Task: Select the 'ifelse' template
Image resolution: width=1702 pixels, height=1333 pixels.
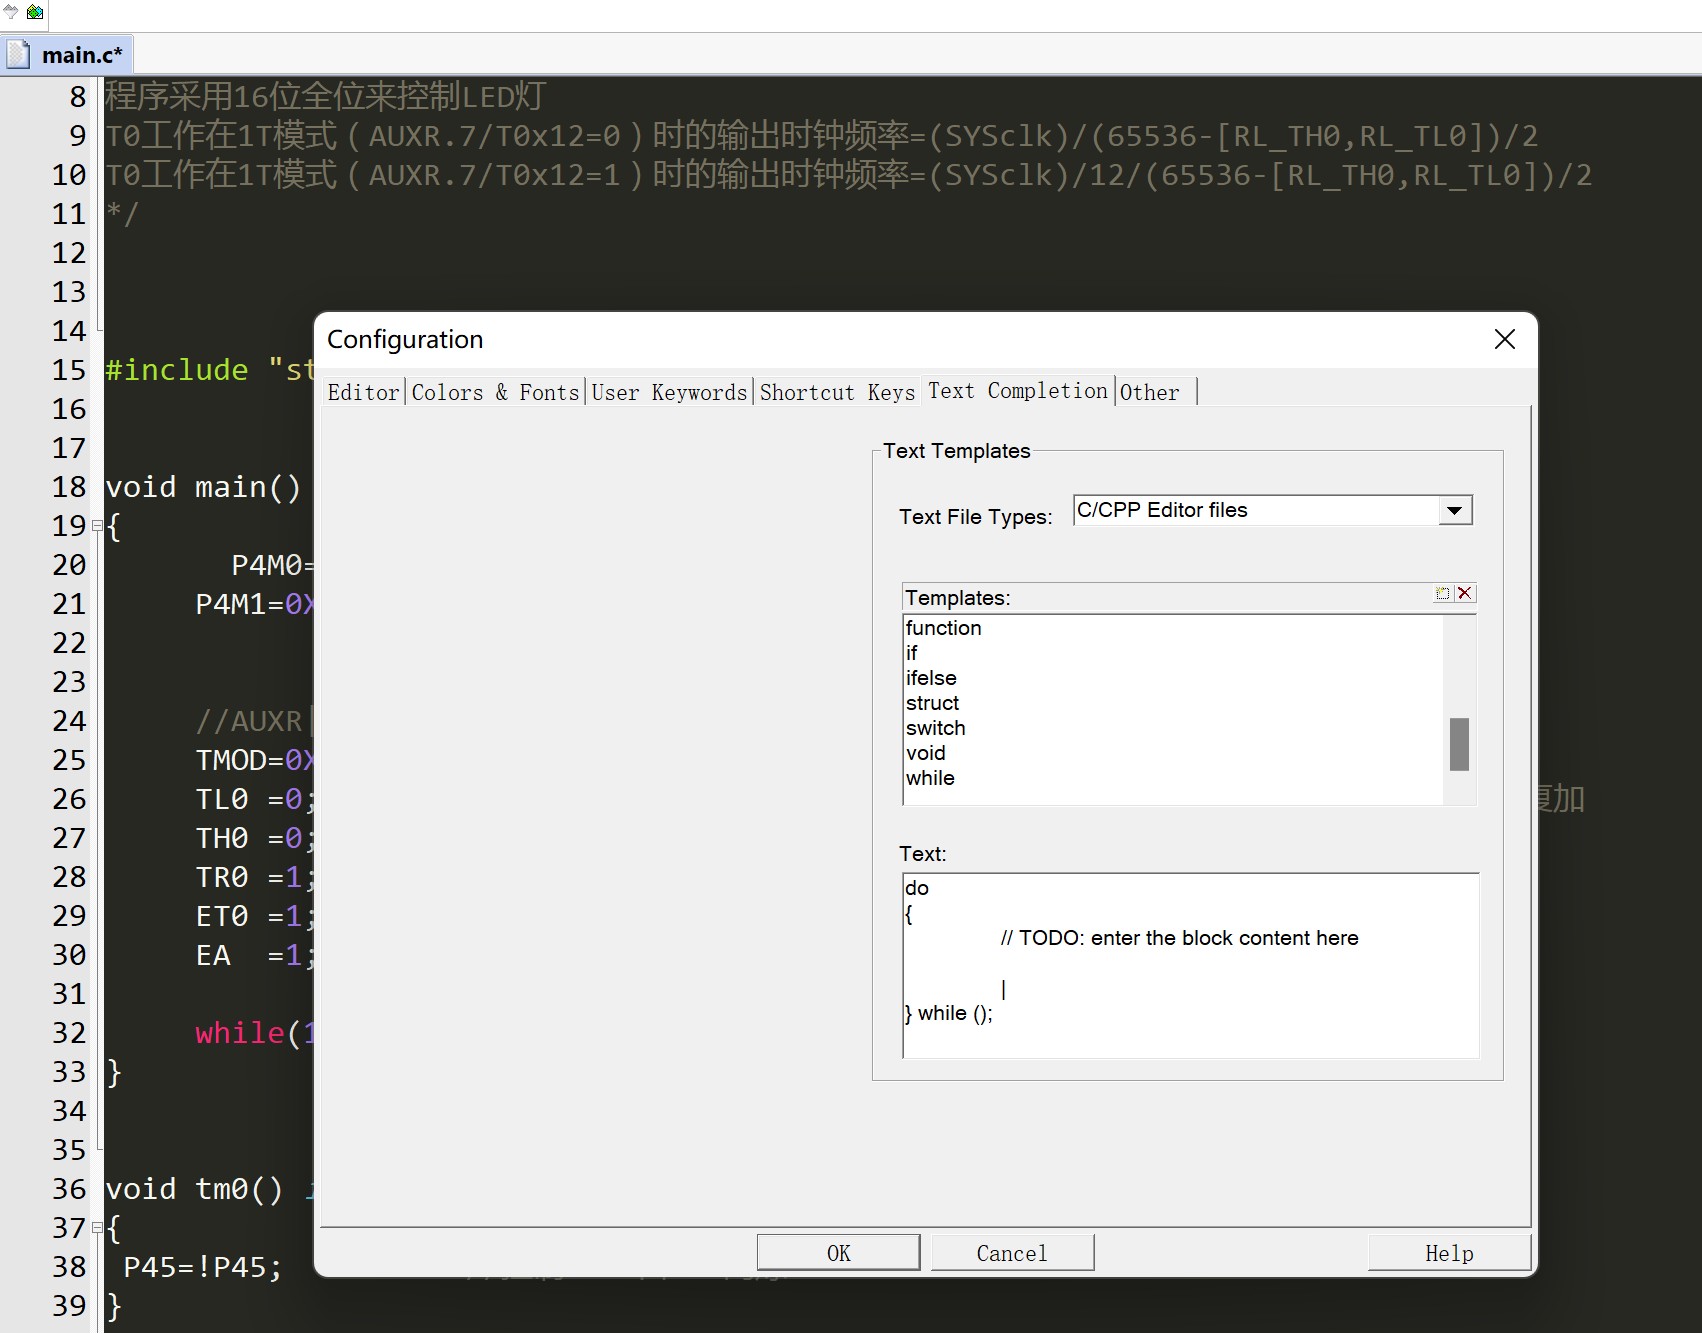Action: (x=931, y=678)
